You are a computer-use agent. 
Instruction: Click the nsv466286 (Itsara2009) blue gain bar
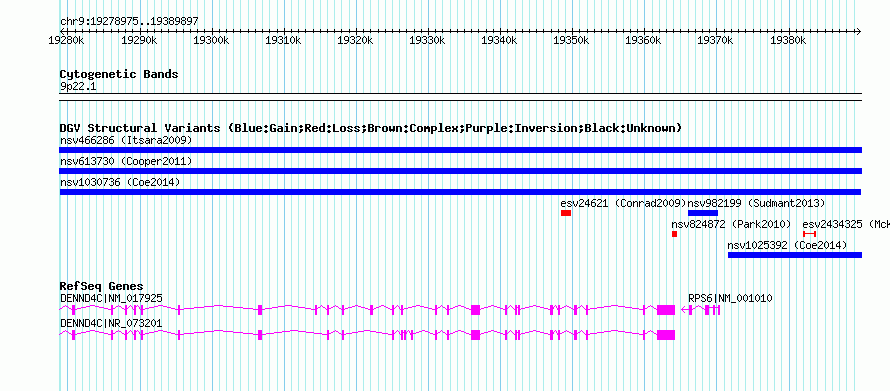coord(460,150)
